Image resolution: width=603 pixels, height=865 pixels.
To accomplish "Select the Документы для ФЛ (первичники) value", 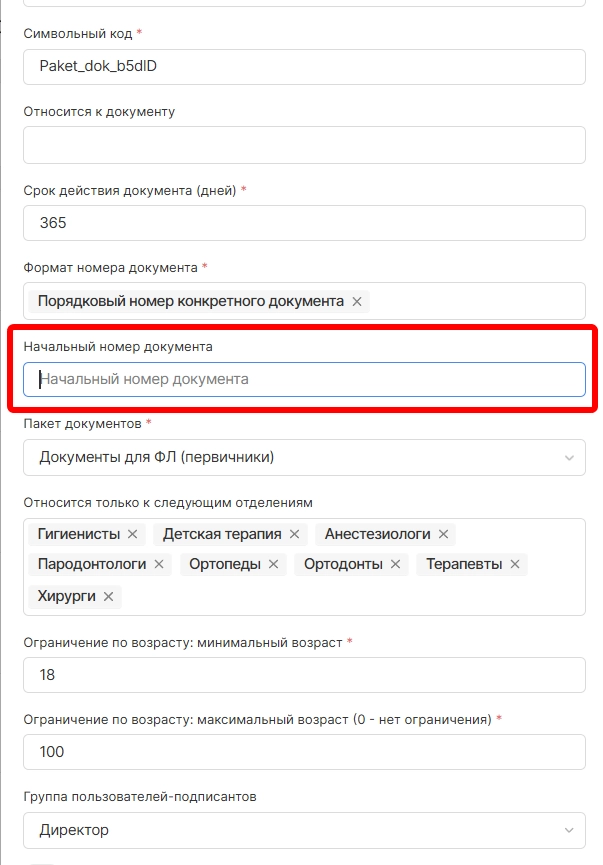I will (x=157, y=458).
